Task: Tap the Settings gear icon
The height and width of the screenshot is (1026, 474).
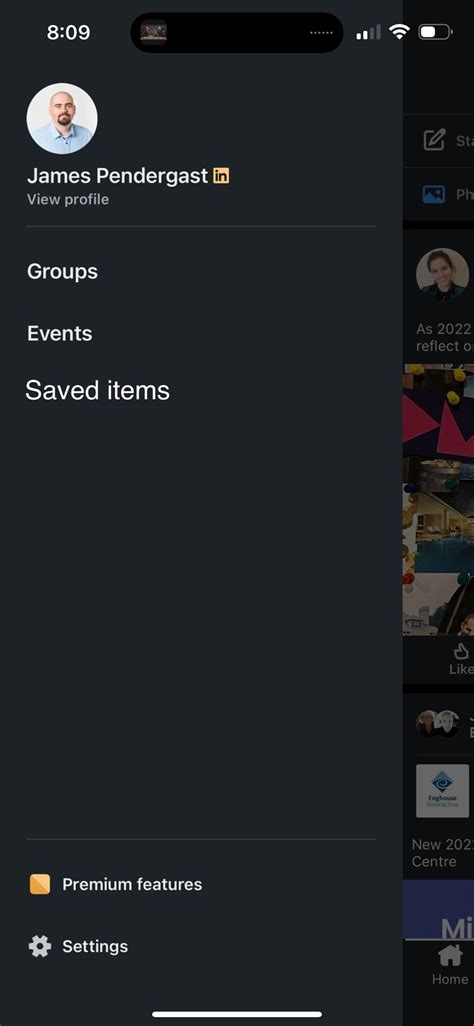Action: [x=40, y=946]
